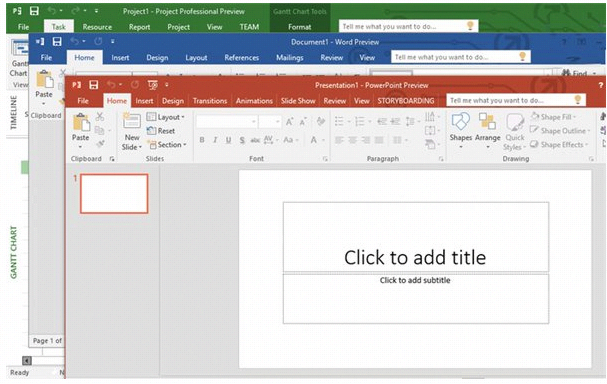Select slide 1 thumbnail

114,194
